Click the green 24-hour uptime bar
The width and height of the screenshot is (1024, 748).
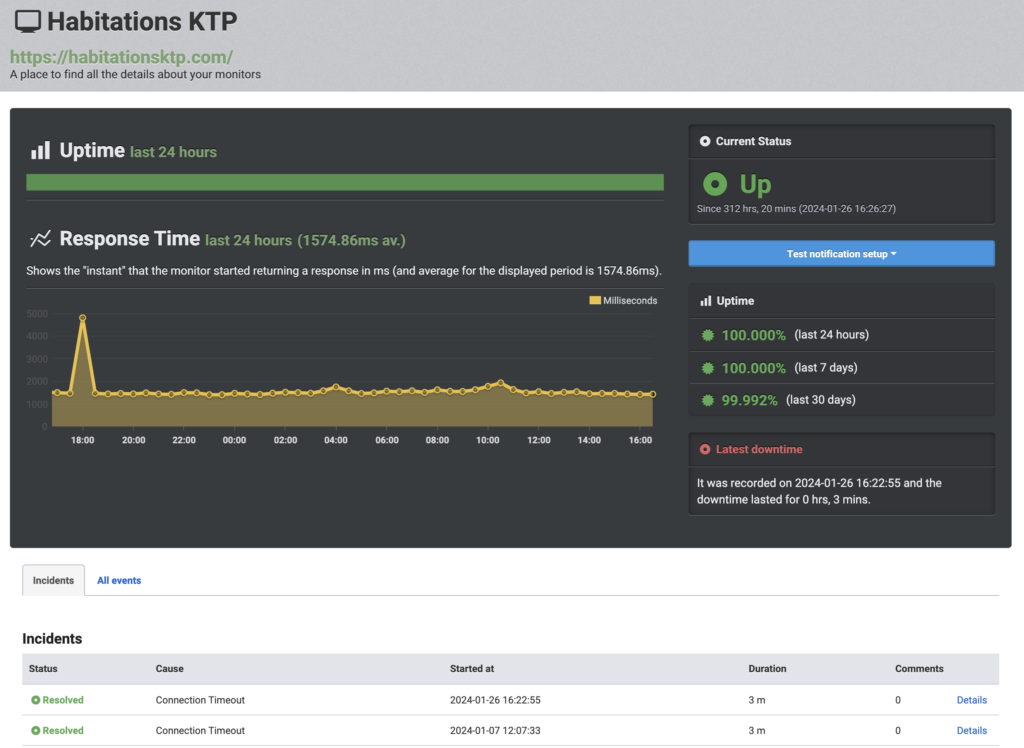pyautogui.click(x=344, y=182)
